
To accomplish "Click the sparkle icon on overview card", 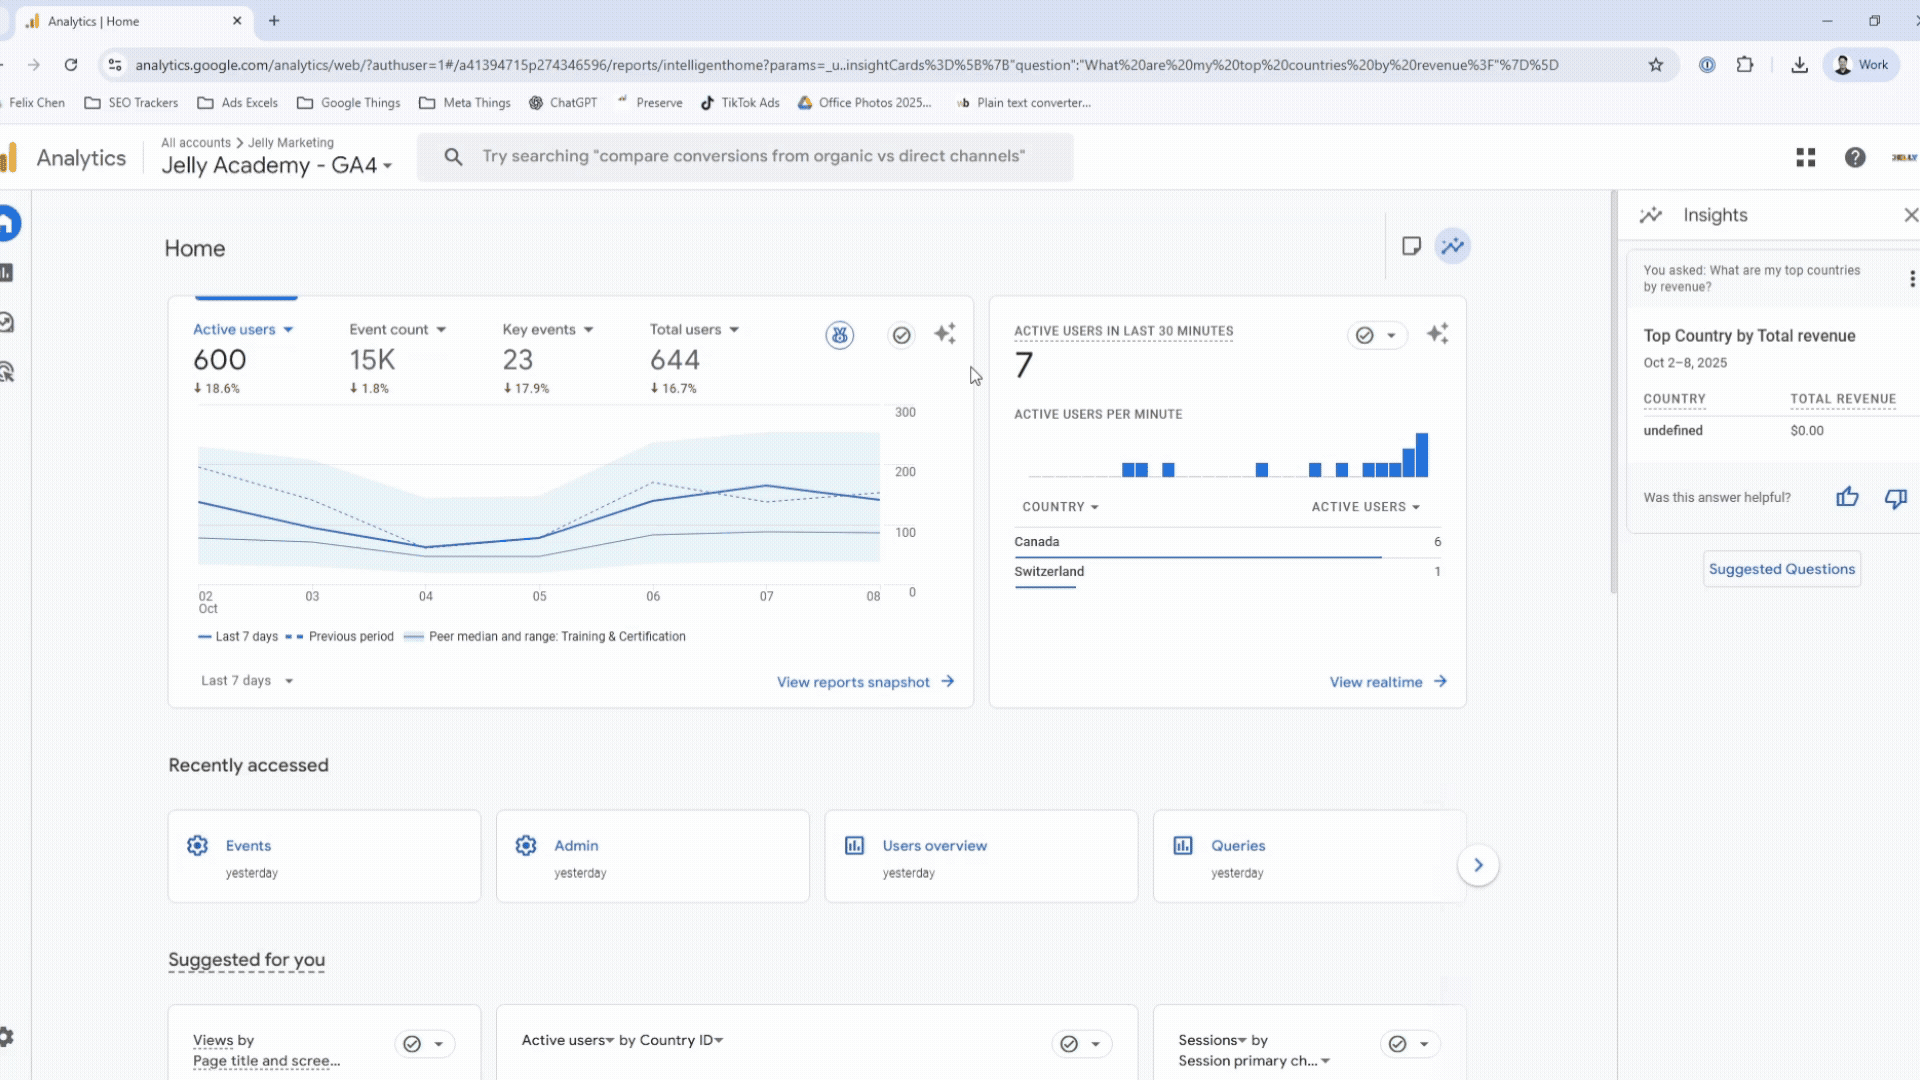I will 945,334.
